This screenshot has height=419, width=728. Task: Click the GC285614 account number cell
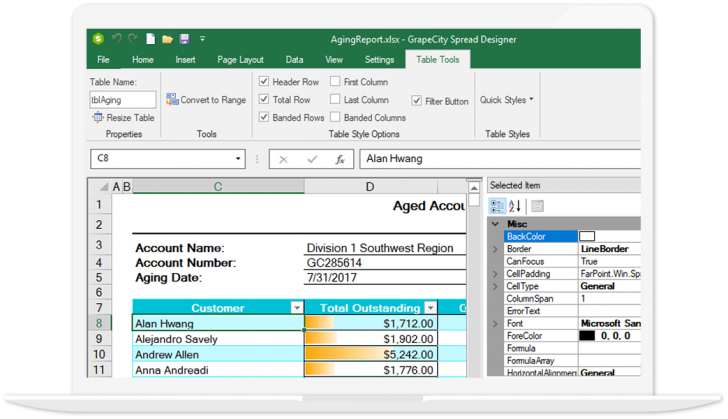[385, 262]
